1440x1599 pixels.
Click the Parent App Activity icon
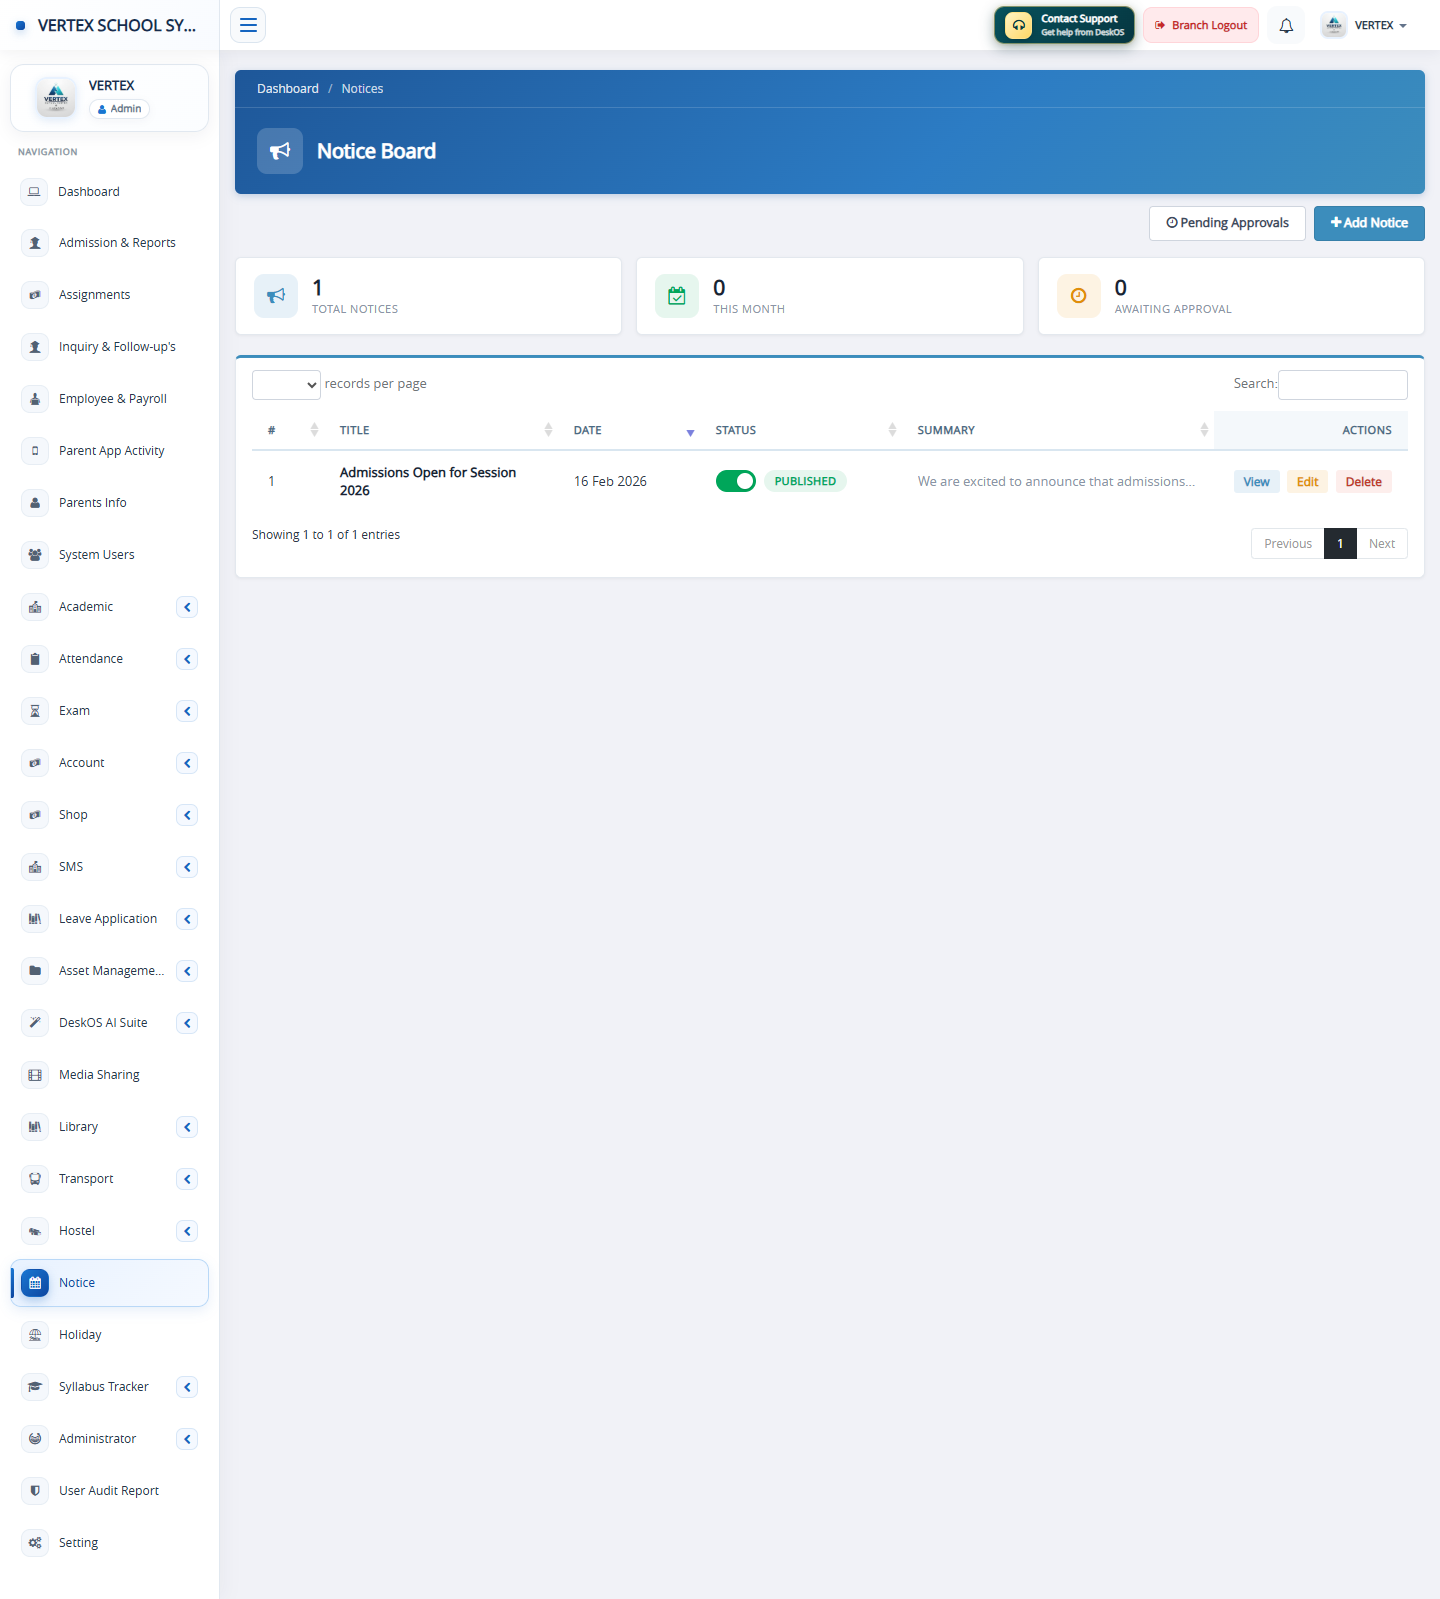tap(35, 451)
